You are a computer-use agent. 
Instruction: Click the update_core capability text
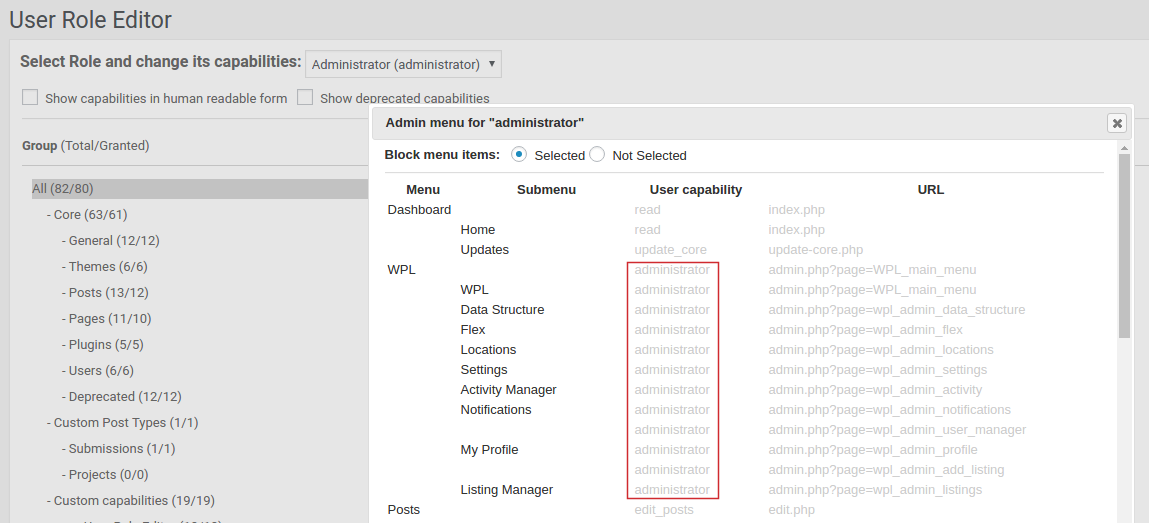click(670, 250)
